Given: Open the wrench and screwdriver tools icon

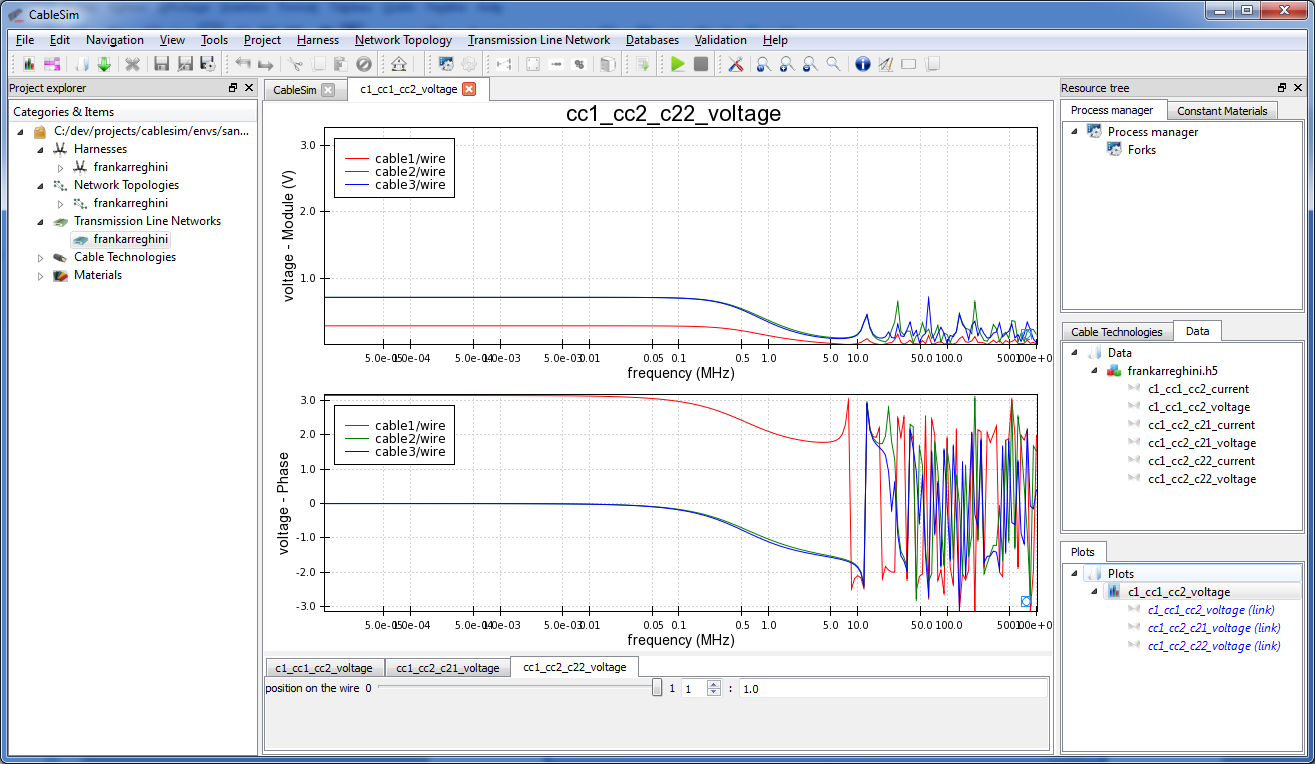Looking at the screenshot, I should (x=735, y=64).
